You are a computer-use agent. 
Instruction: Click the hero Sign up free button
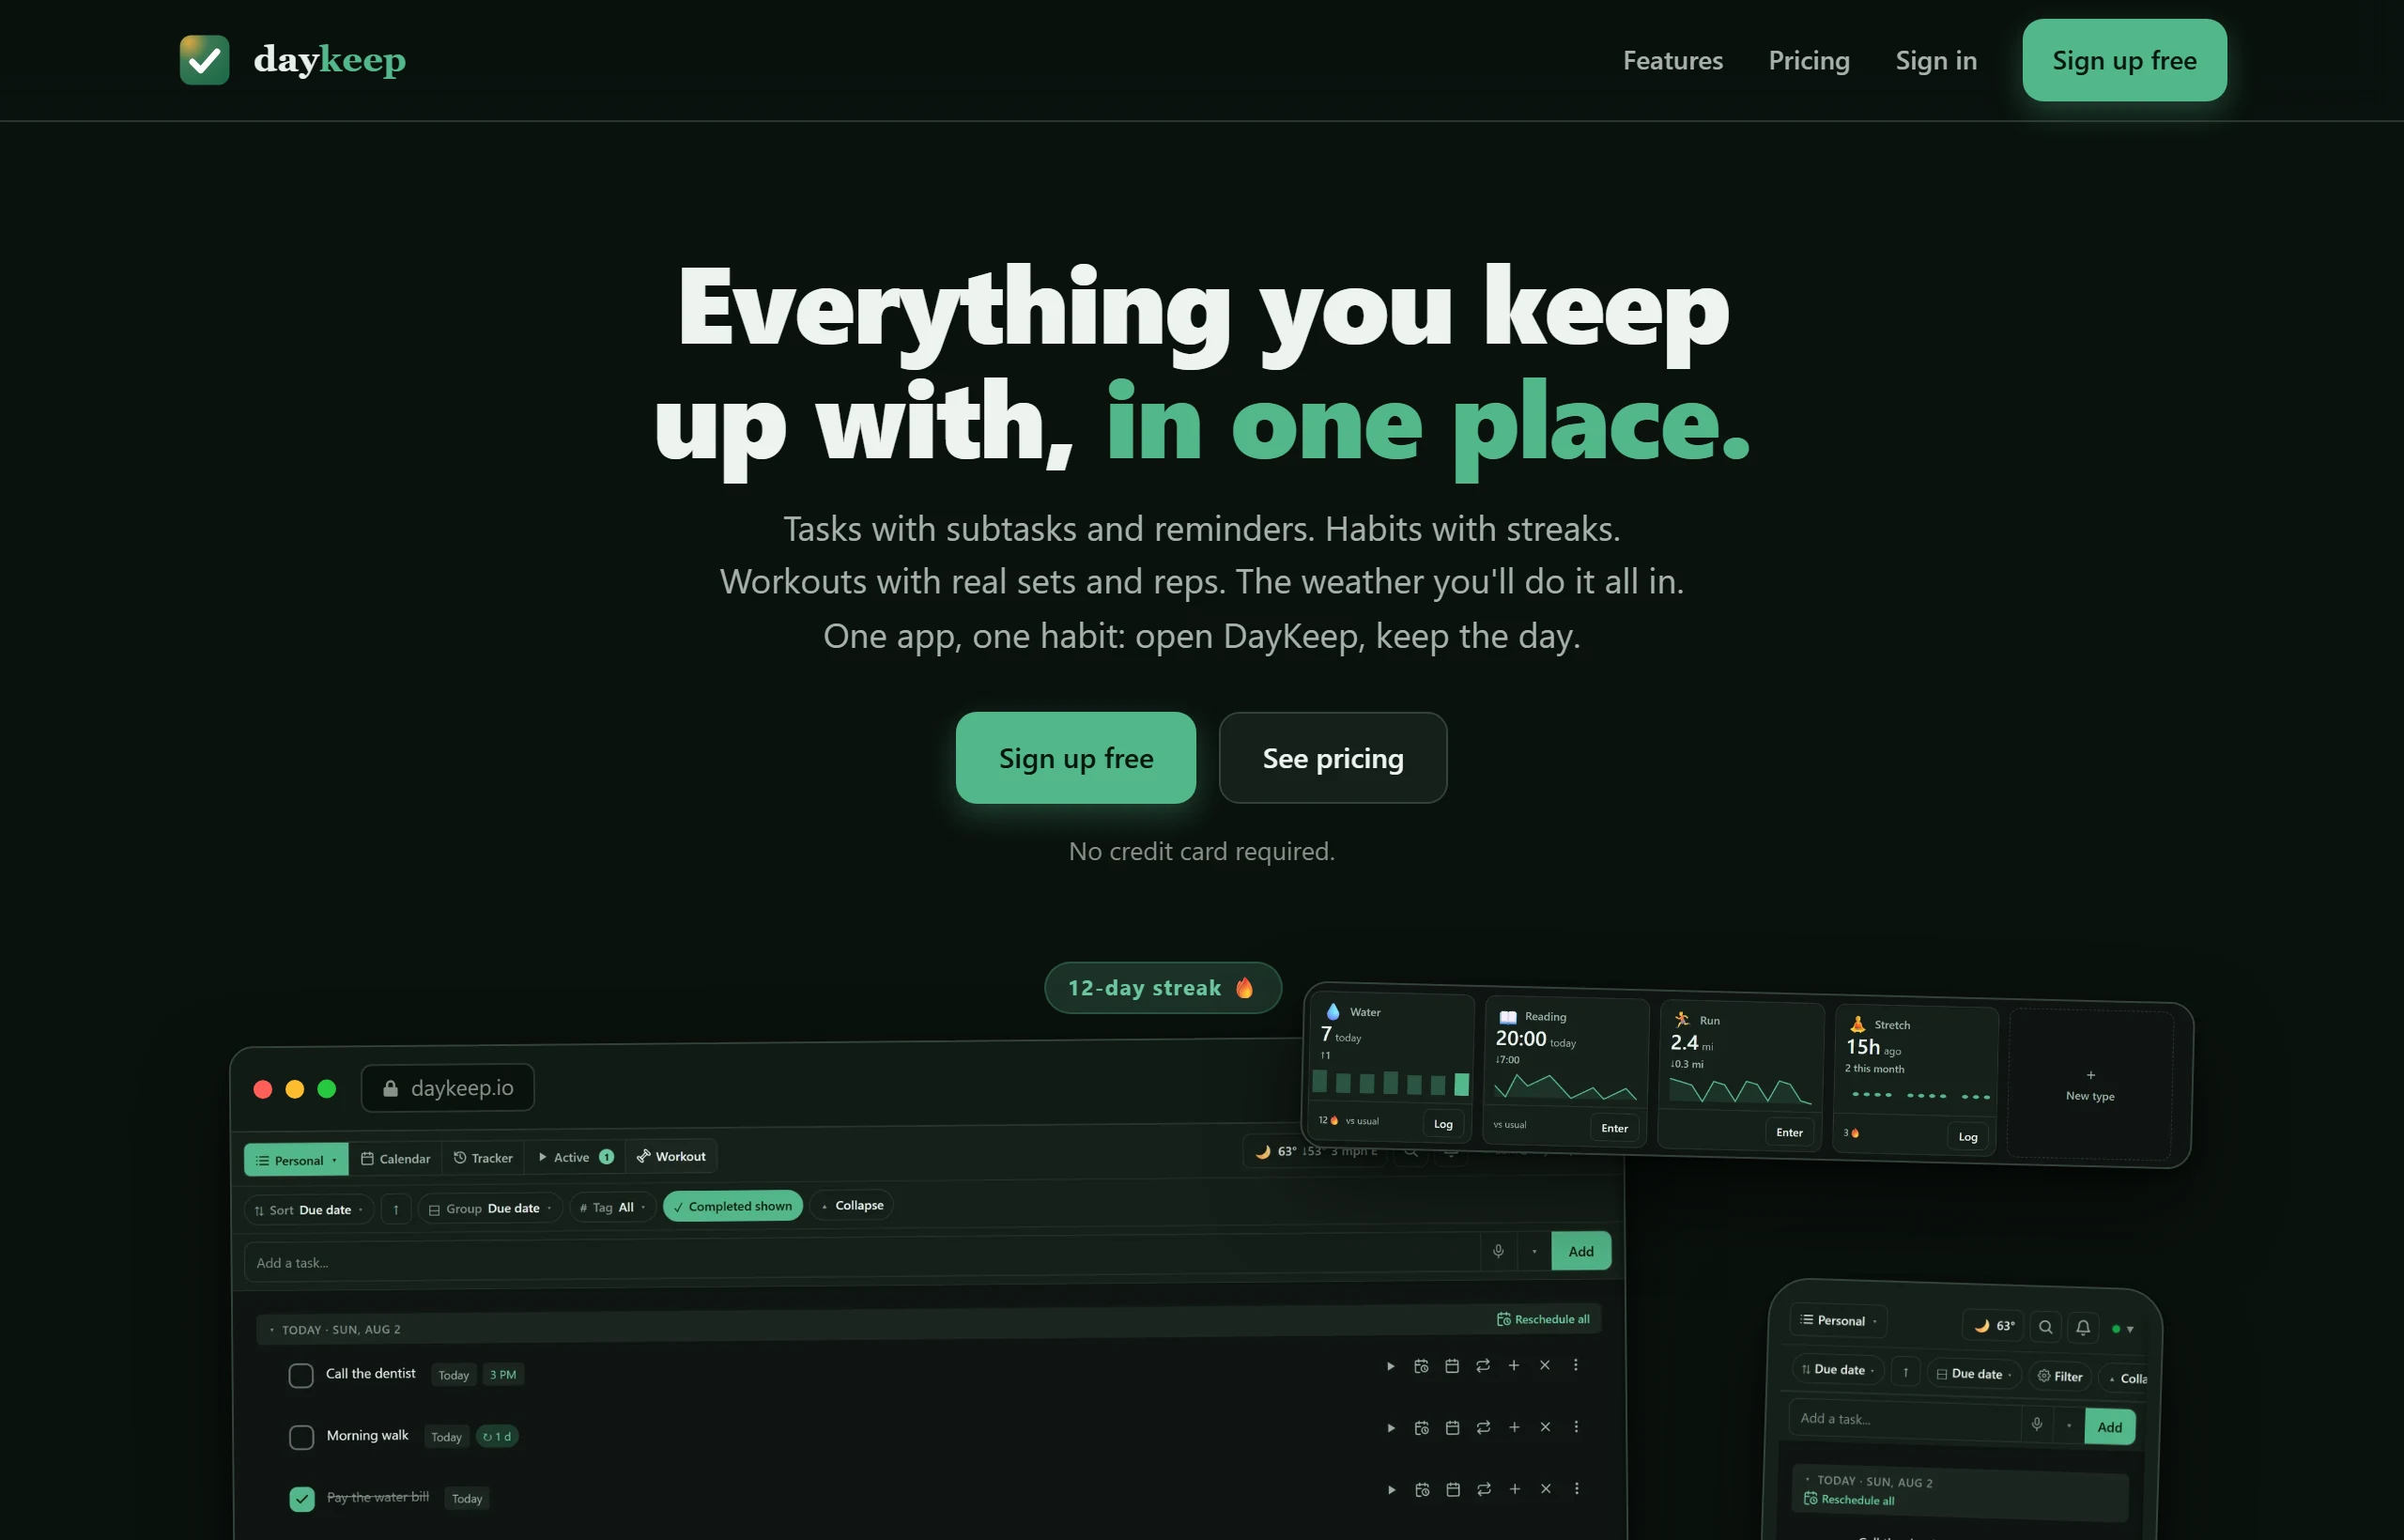1076,758
